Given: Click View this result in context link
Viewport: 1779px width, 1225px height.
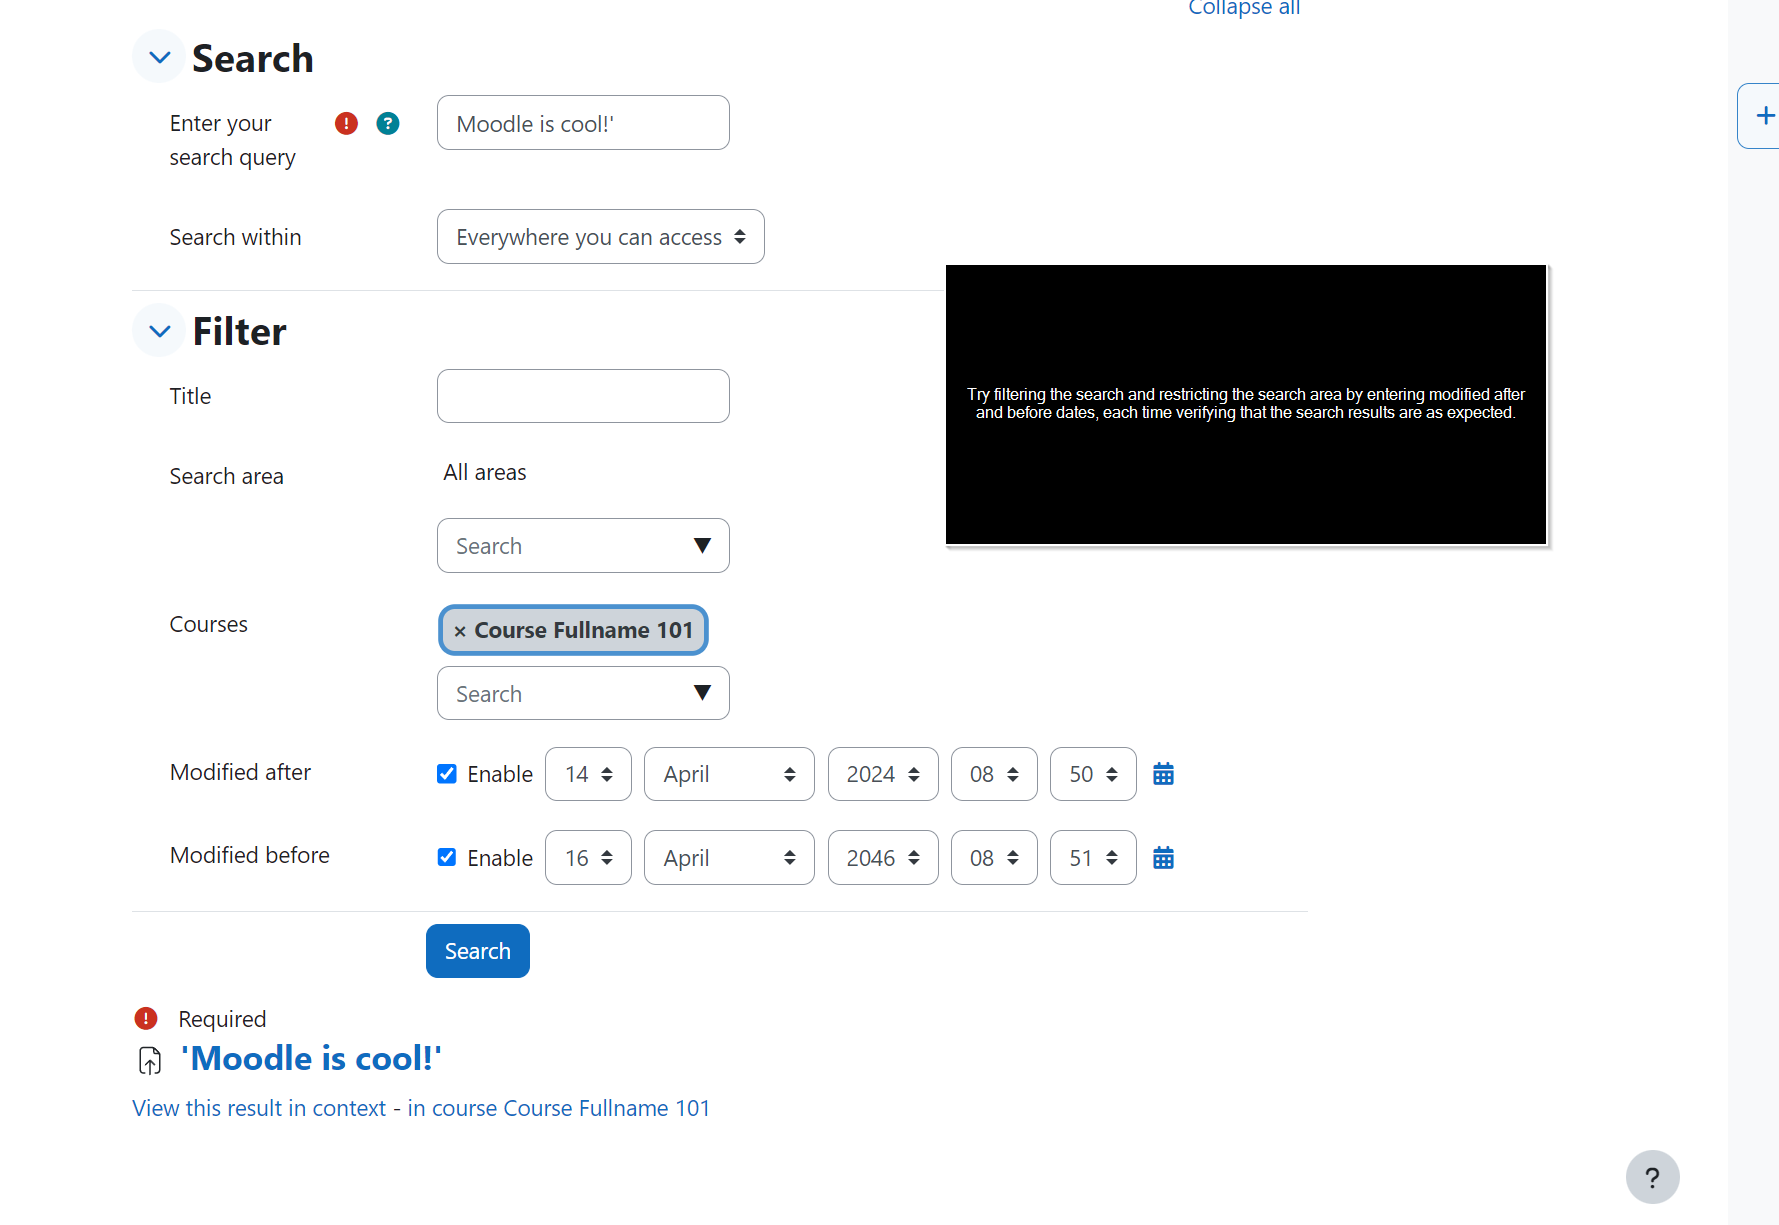Looking at the screenshot, I should point(259,1108).
